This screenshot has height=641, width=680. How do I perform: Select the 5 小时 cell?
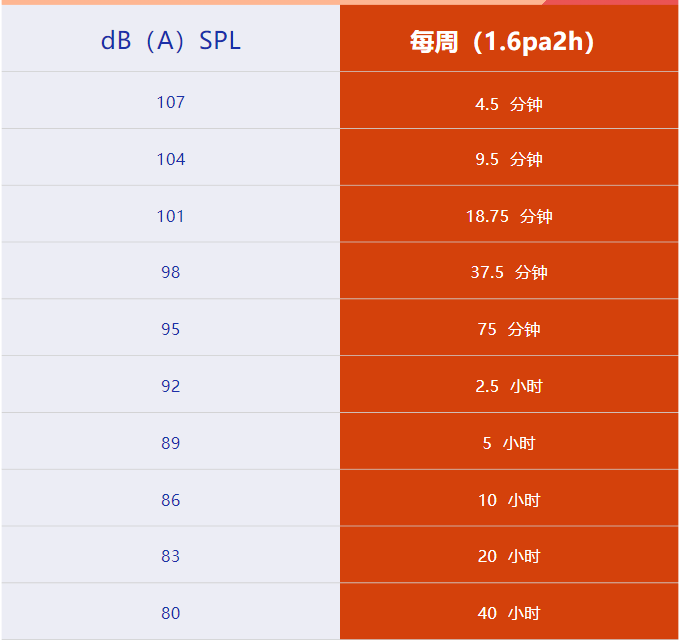509,443
